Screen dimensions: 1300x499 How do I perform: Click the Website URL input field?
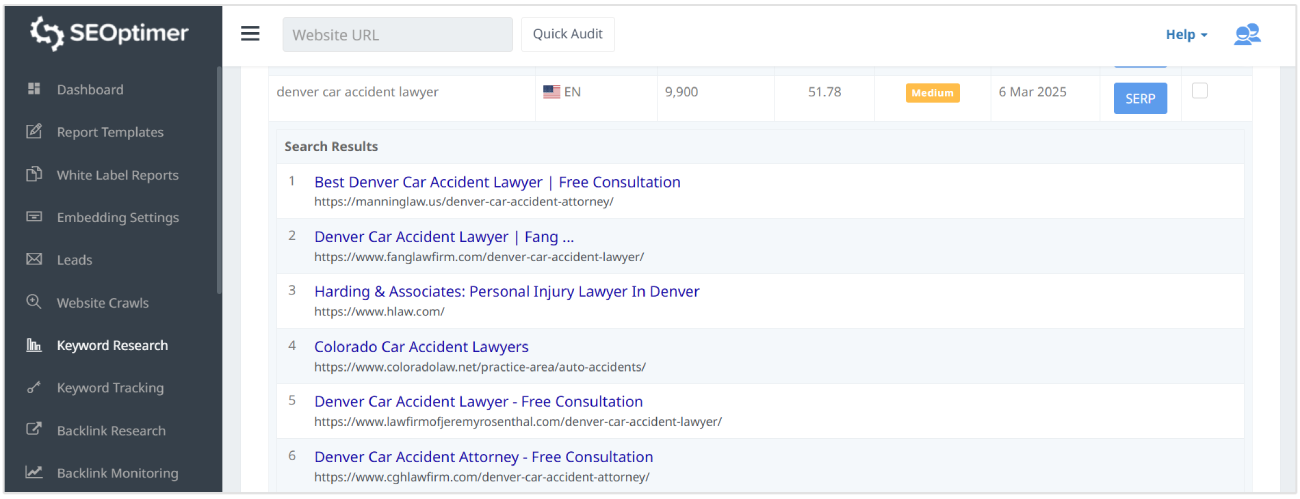click(397, 34)
